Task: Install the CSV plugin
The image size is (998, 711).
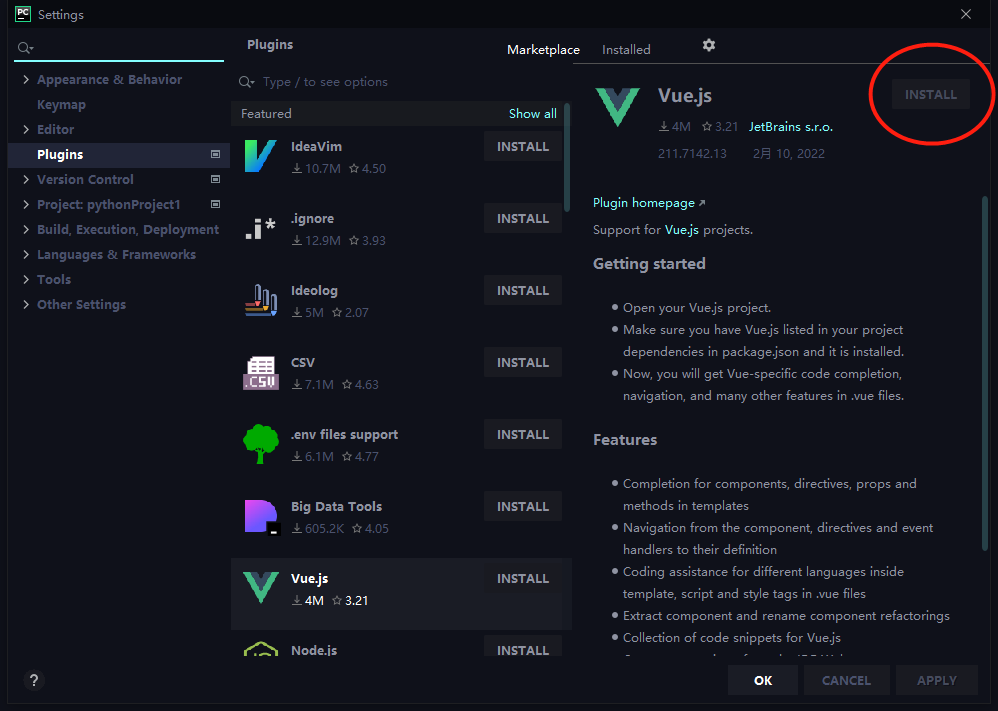Action: pos(523,362)
